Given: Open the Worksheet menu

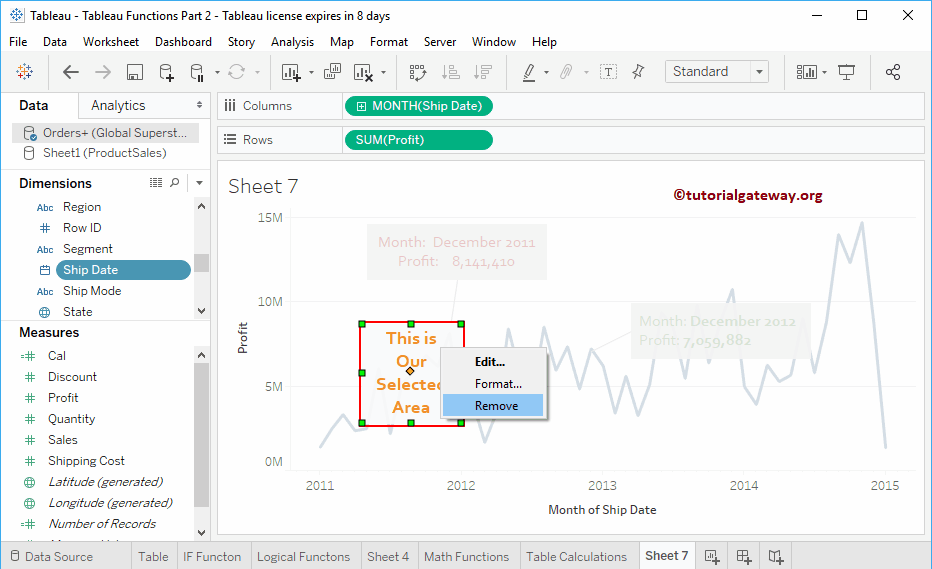Looking at the screenshot, I should (111, 42).
